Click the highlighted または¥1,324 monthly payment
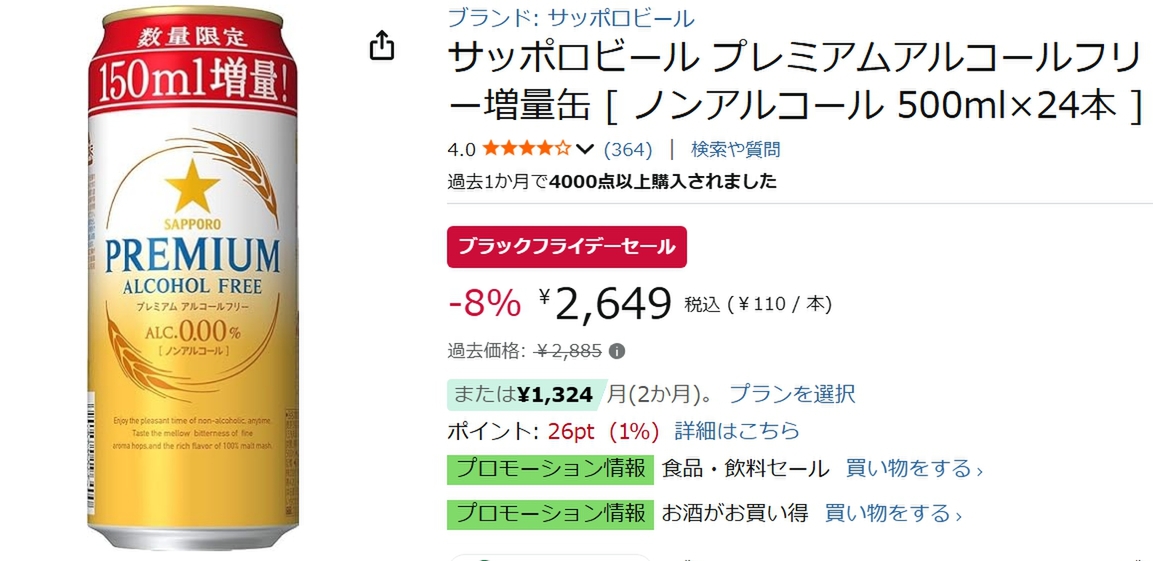 (524, 394)
